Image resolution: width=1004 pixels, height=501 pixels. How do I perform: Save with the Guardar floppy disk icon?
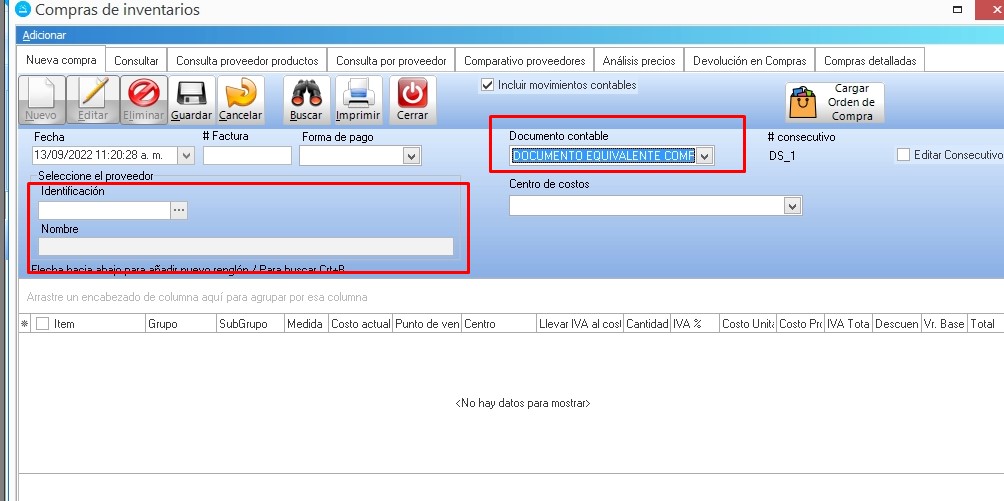(x=191, y=95)
